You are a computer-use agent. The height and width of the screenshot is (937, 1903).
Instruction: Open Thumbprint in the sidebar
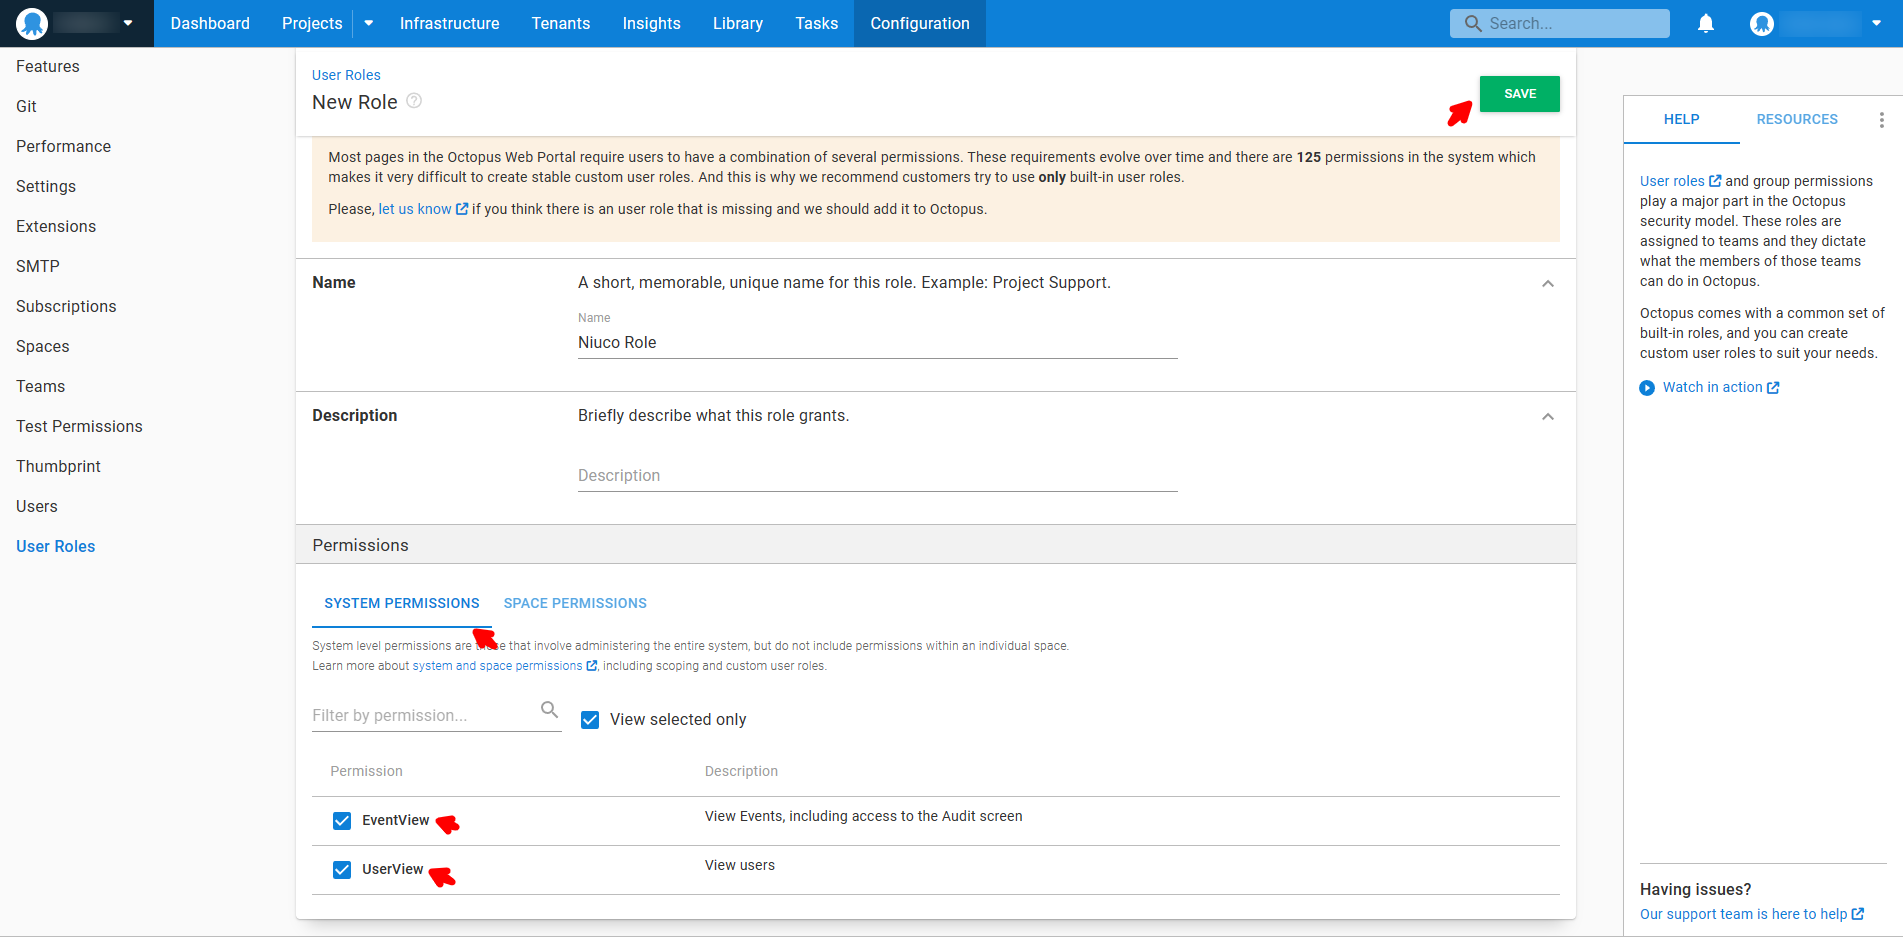(x=58, y=466)
